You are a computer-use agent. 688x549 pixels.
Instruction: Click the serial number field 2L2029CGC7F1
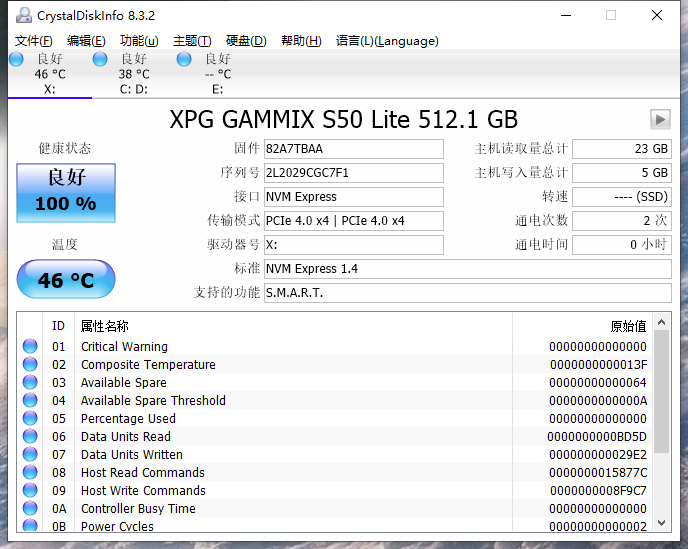[x=354, y=173]
